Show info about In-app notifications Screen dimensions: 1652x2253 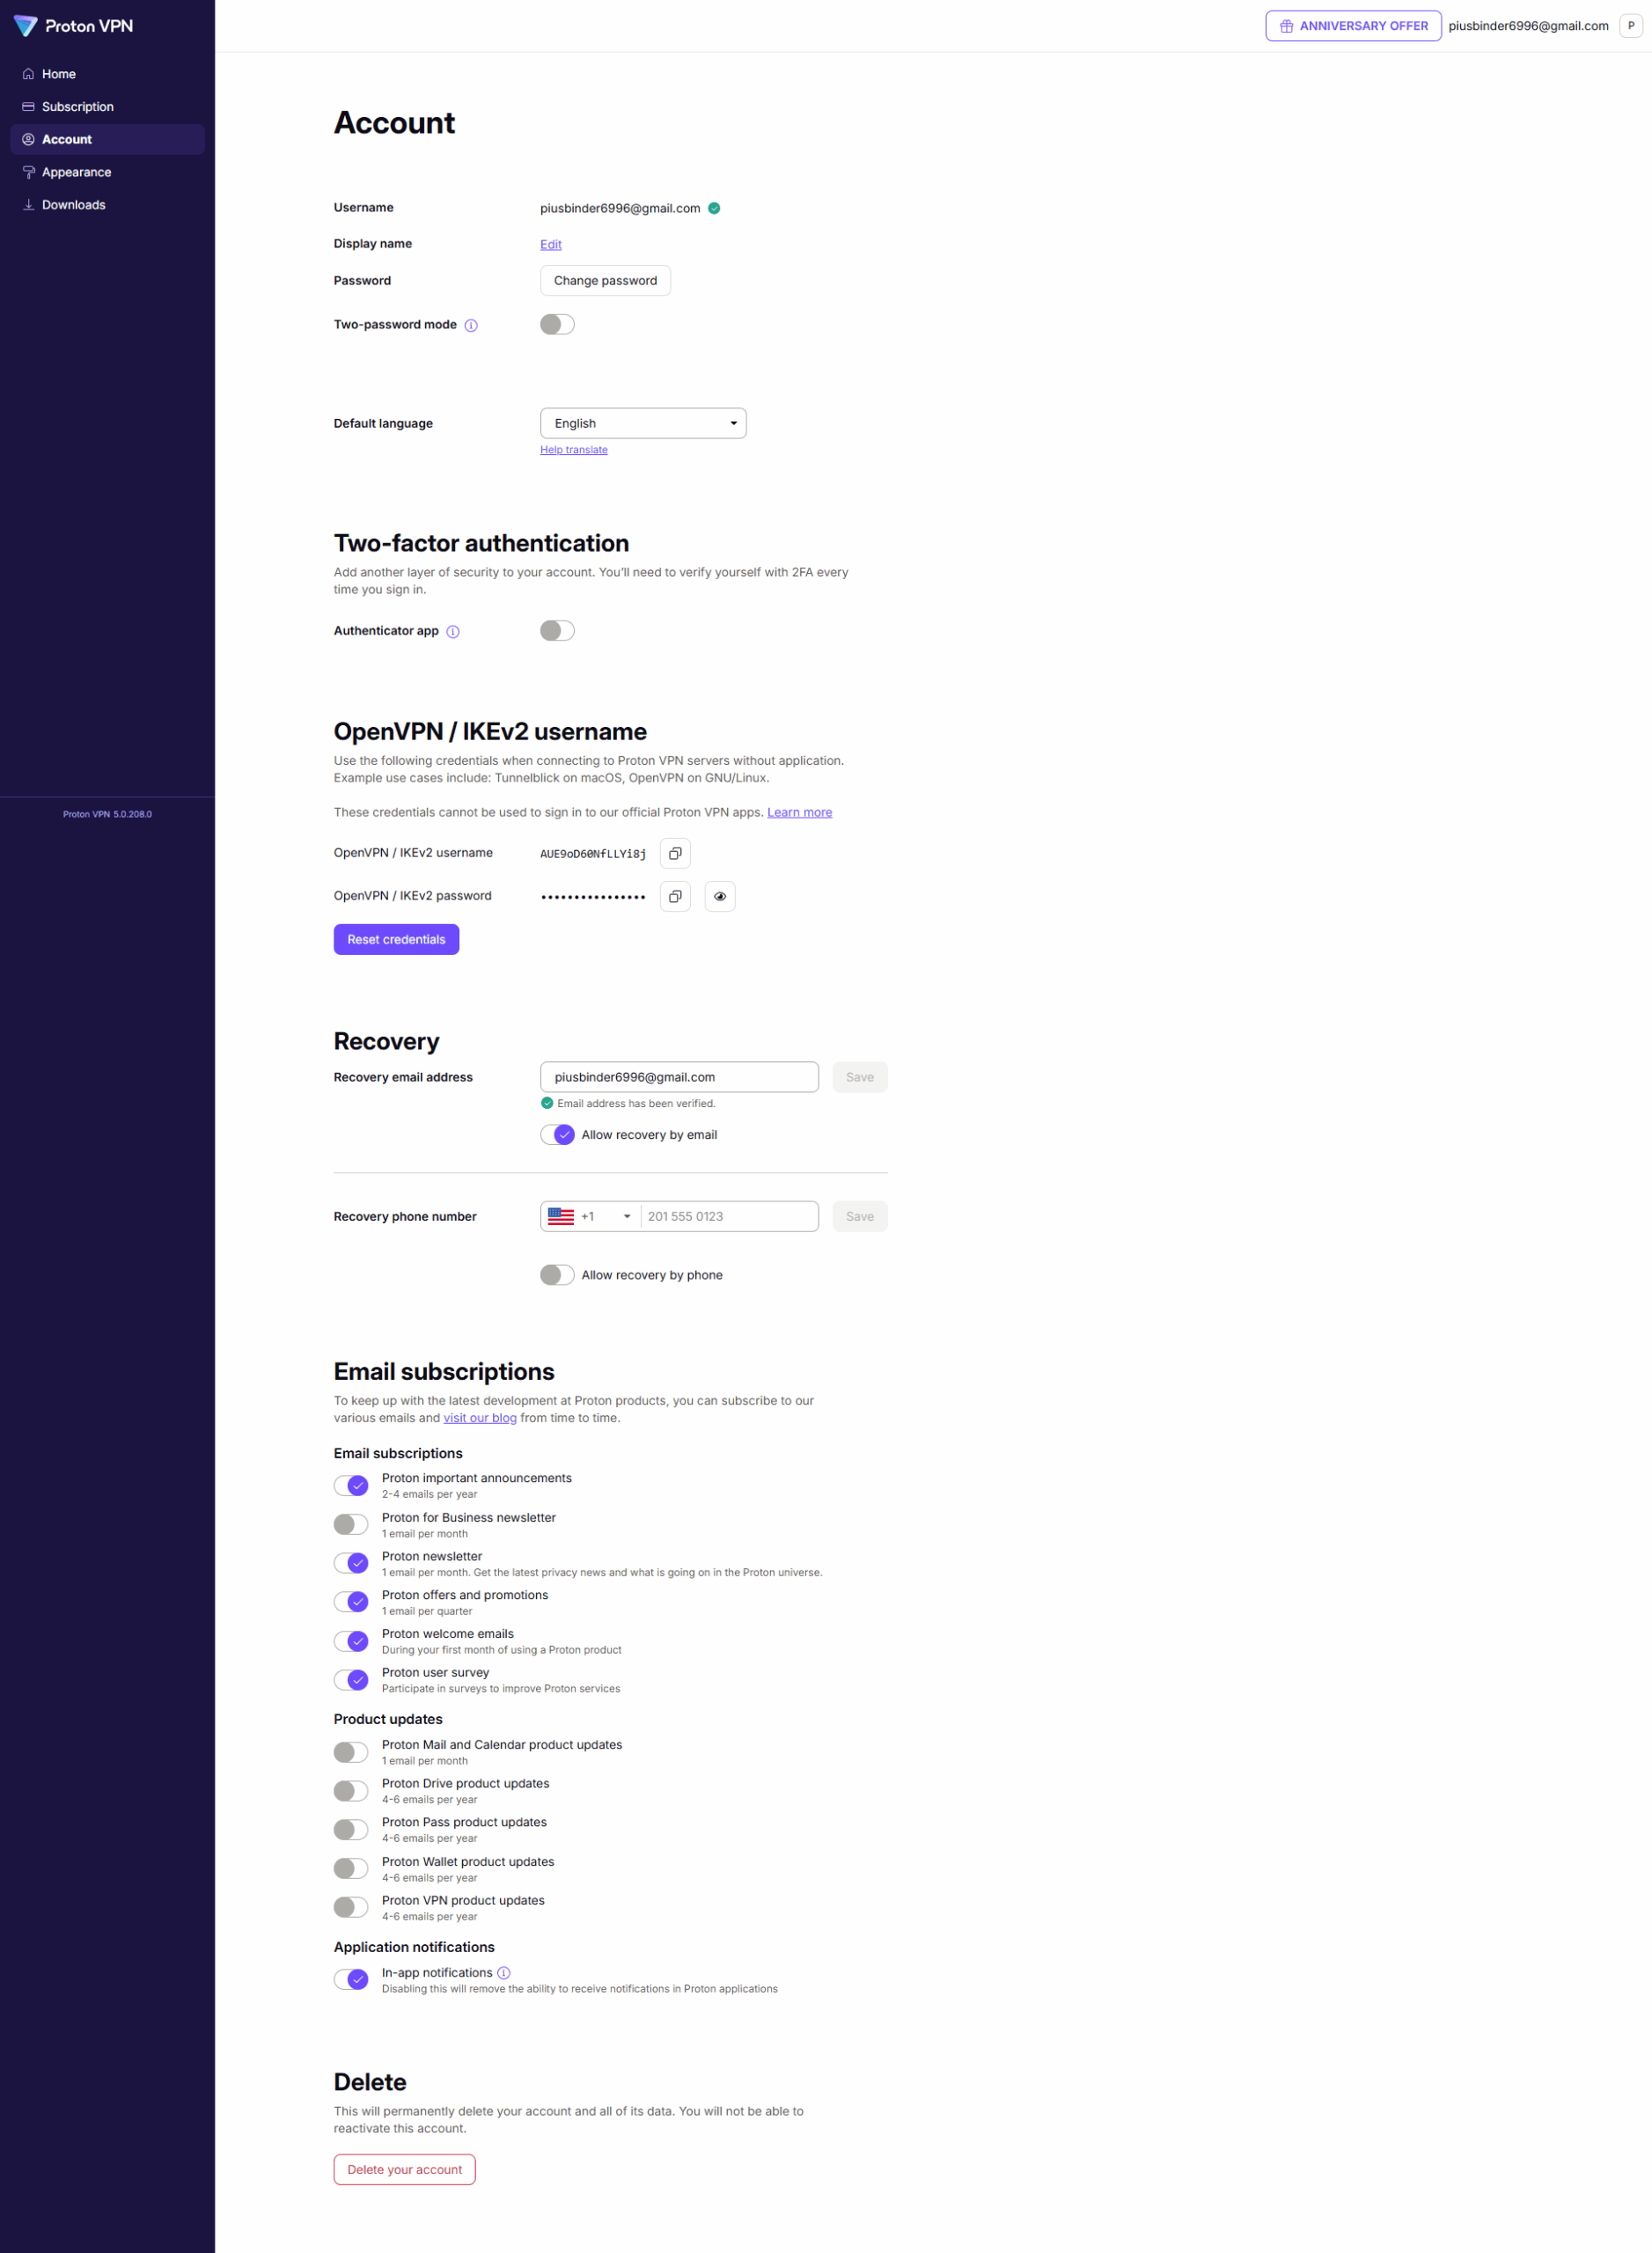coord(504,1972)
